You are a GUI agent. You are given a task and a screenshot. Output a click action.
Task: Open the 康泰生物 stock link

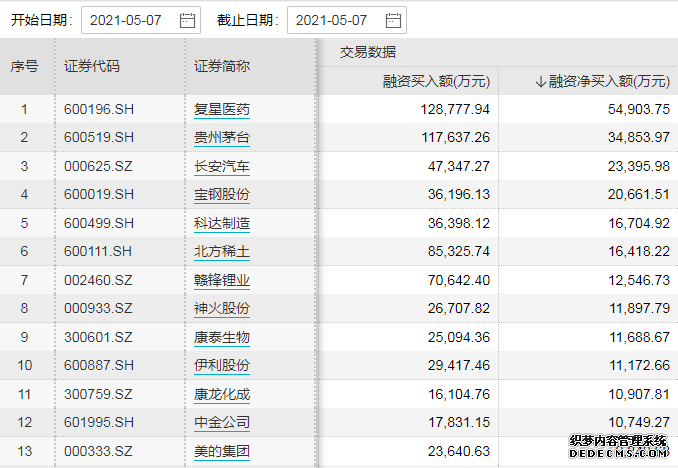[222, 337]
